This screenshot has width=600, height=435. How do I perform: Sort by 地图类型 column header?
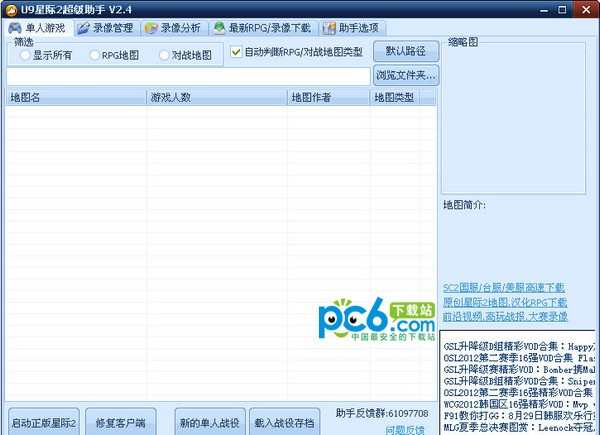395,98
